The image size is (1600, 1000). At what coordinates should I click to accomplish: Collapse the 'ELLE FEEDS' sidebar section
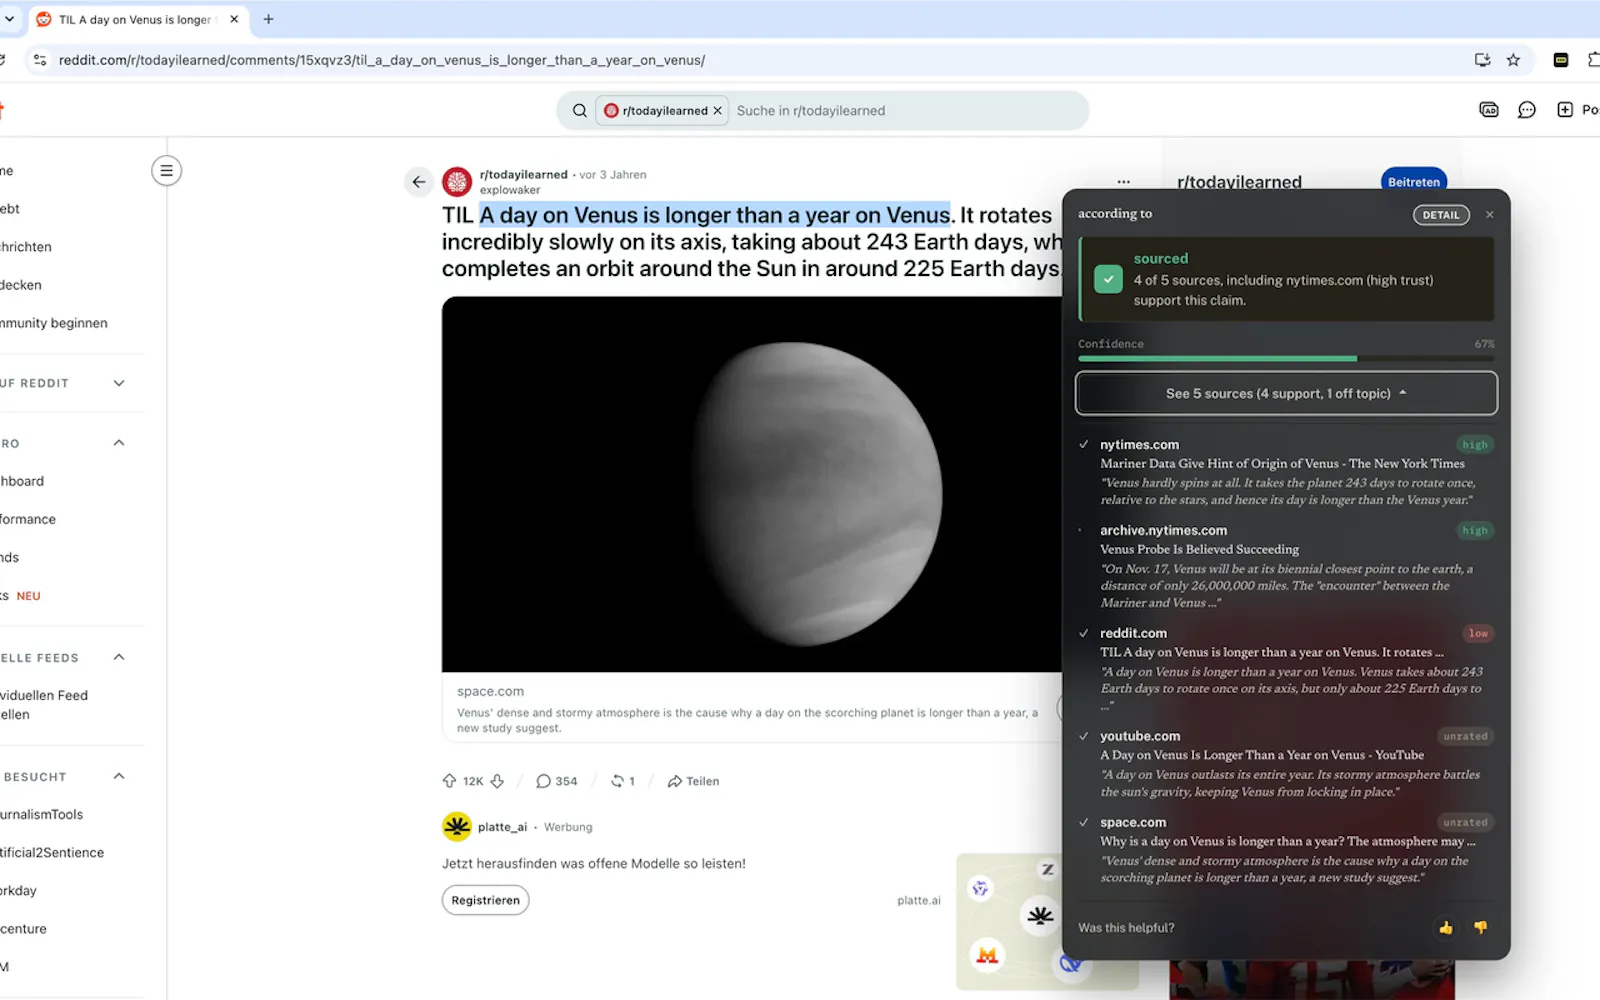119,657
